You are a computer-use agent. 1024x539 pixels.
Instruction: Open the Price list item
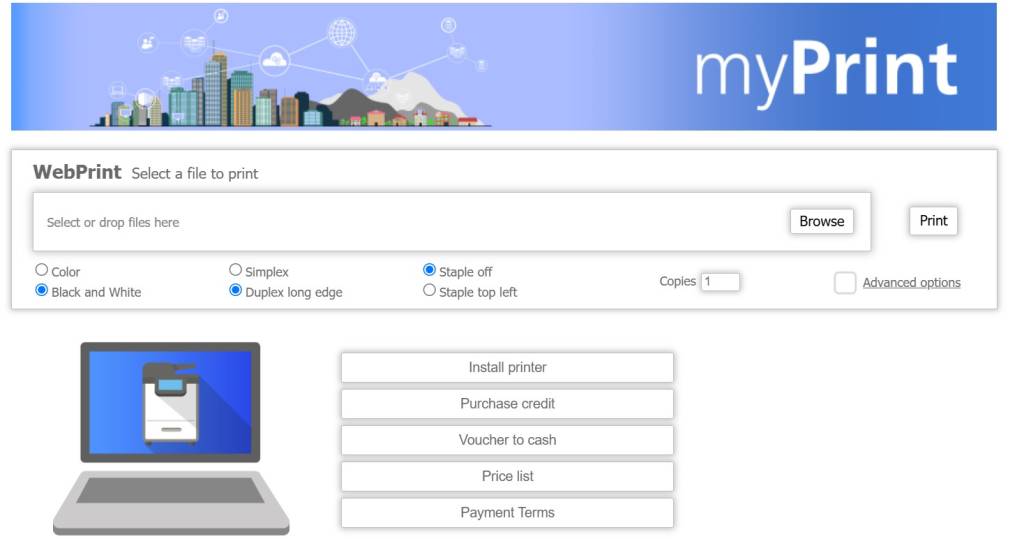point(507,476)
